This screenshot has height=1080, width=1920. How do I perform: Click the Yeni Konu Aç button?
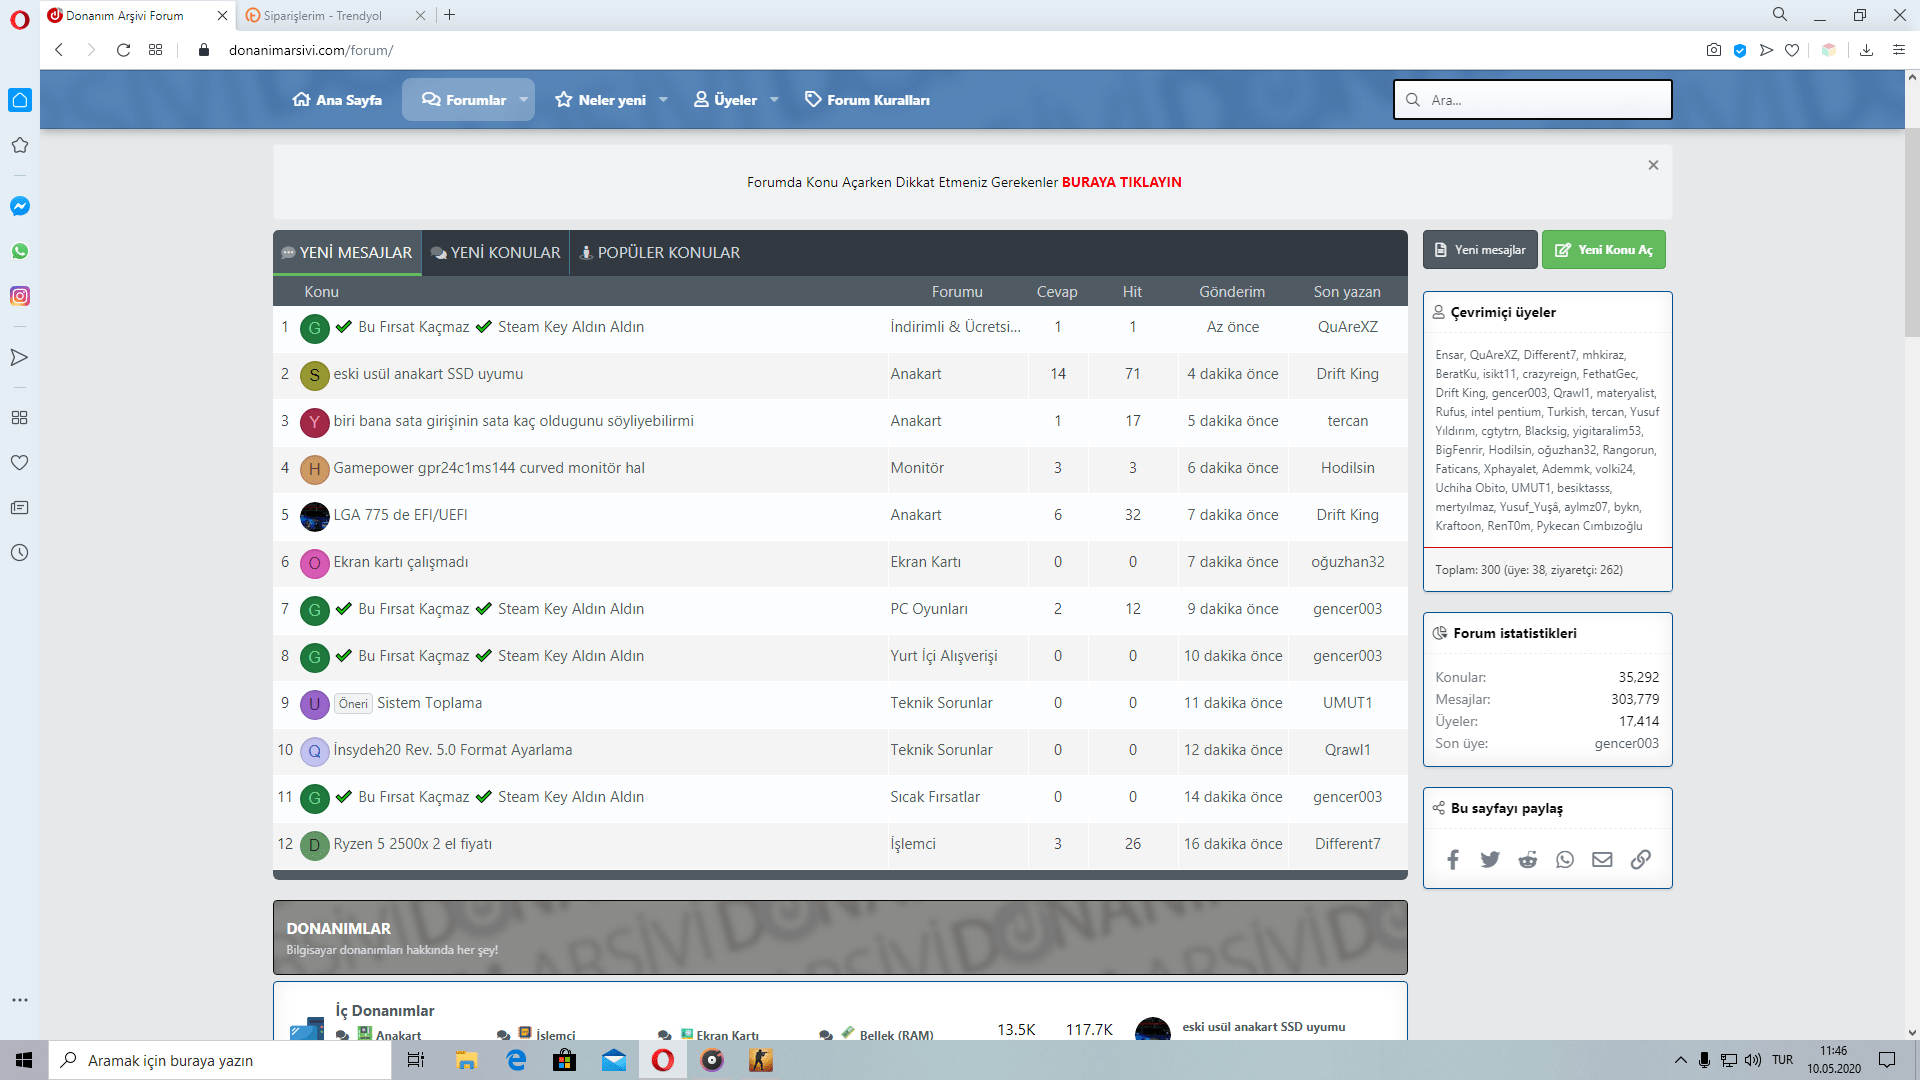click(x=1604, y=250)
